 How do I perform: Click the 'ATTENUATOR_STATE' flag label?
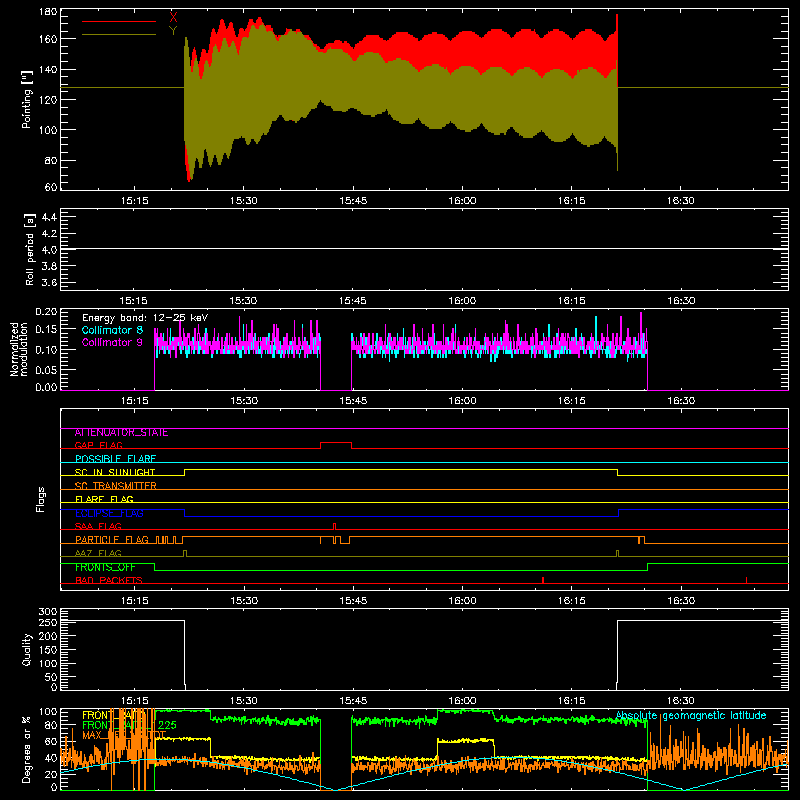coord(121,433)
